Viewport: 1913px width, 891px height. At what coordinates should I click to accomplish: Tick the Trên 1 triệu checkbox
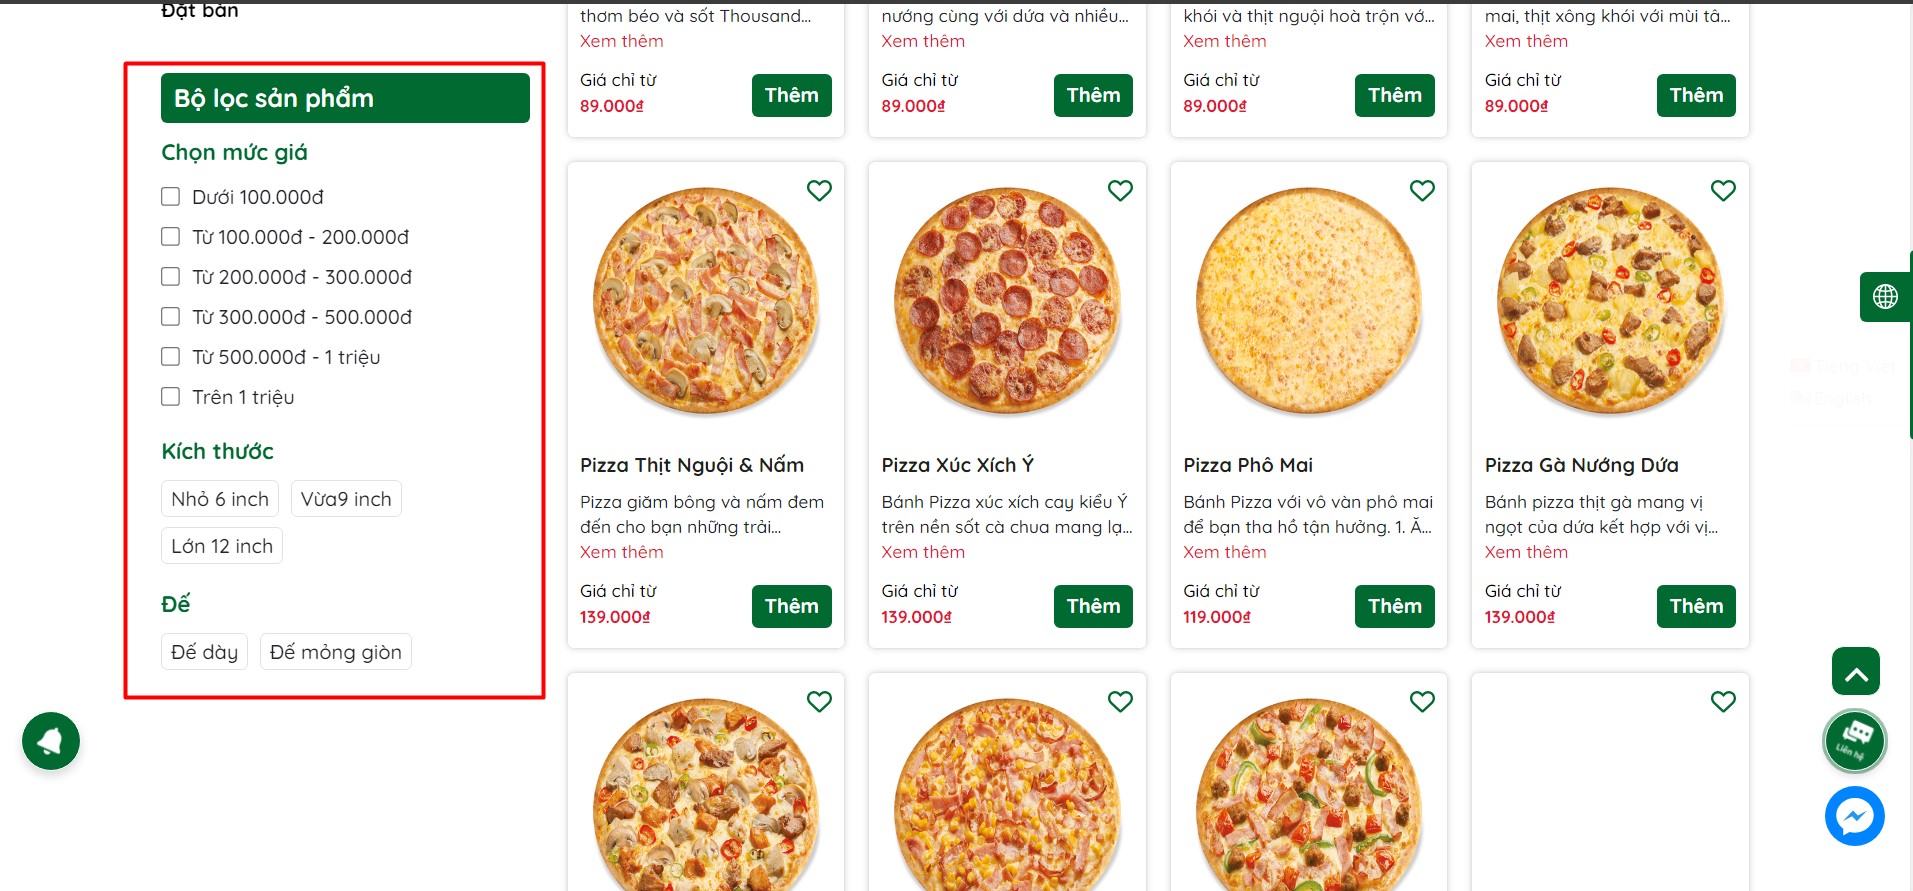click(x=171, y=397)
